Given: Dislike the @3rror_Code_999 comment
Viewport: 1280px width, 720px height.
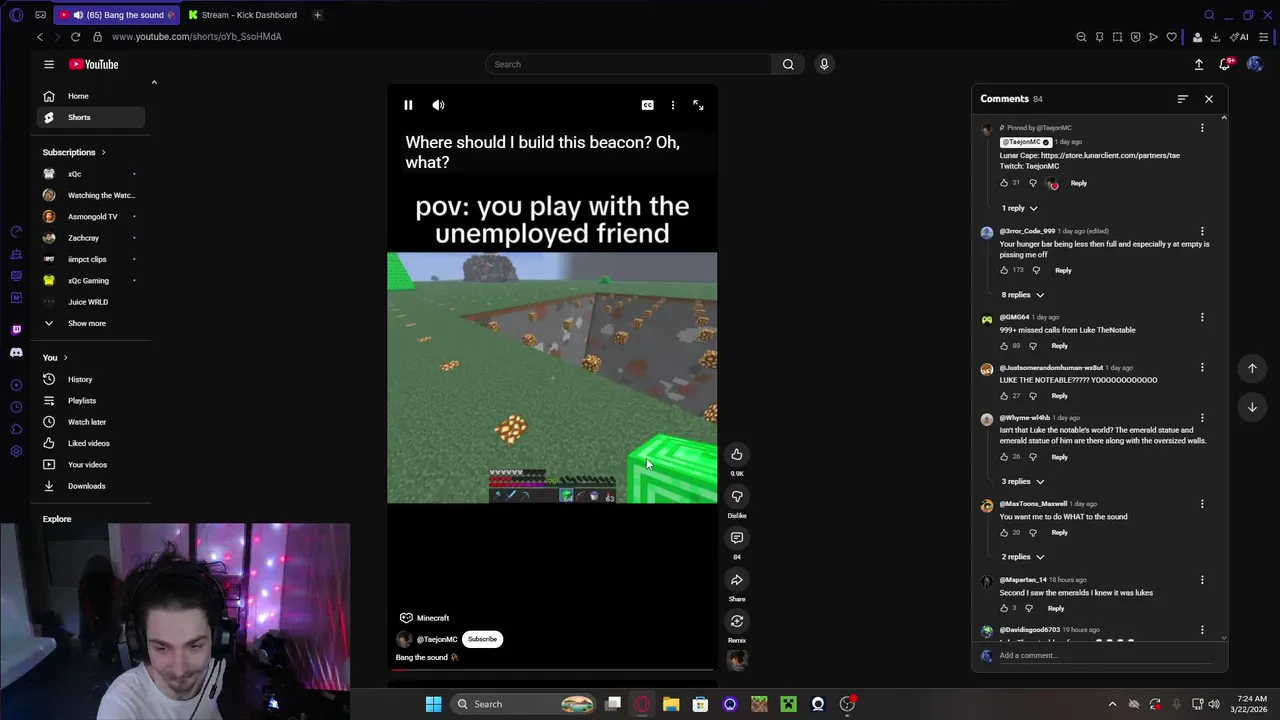Looking at the screenshot, I should click(x=1036, y=270).
